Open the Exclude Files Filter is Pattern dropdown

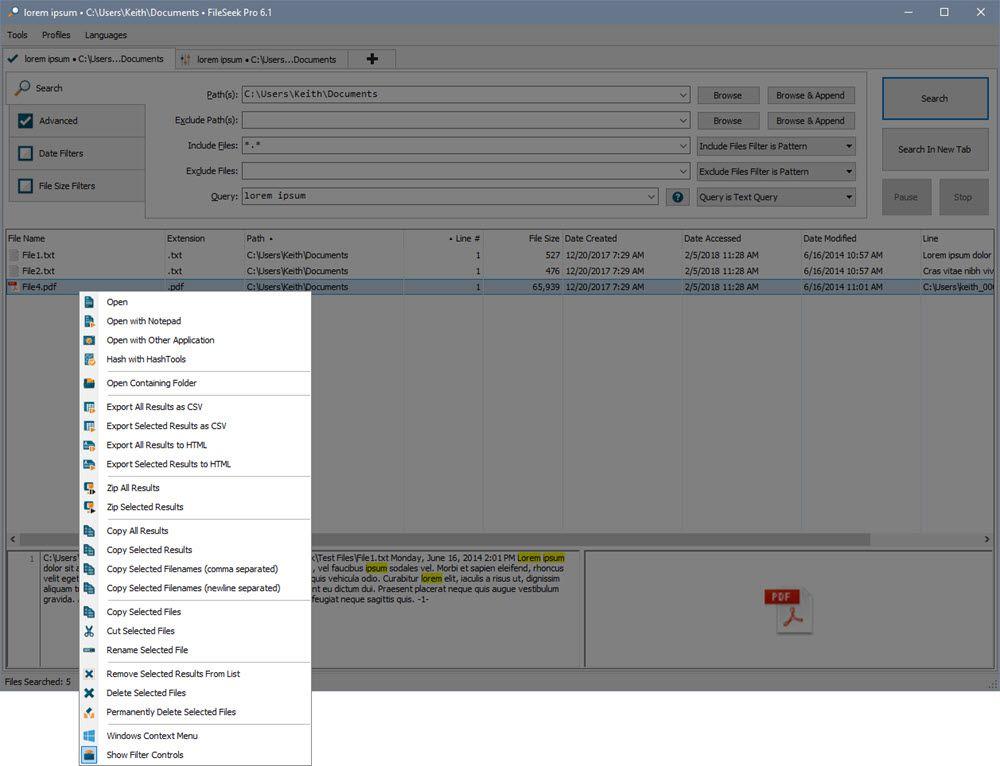pos(776,172)
